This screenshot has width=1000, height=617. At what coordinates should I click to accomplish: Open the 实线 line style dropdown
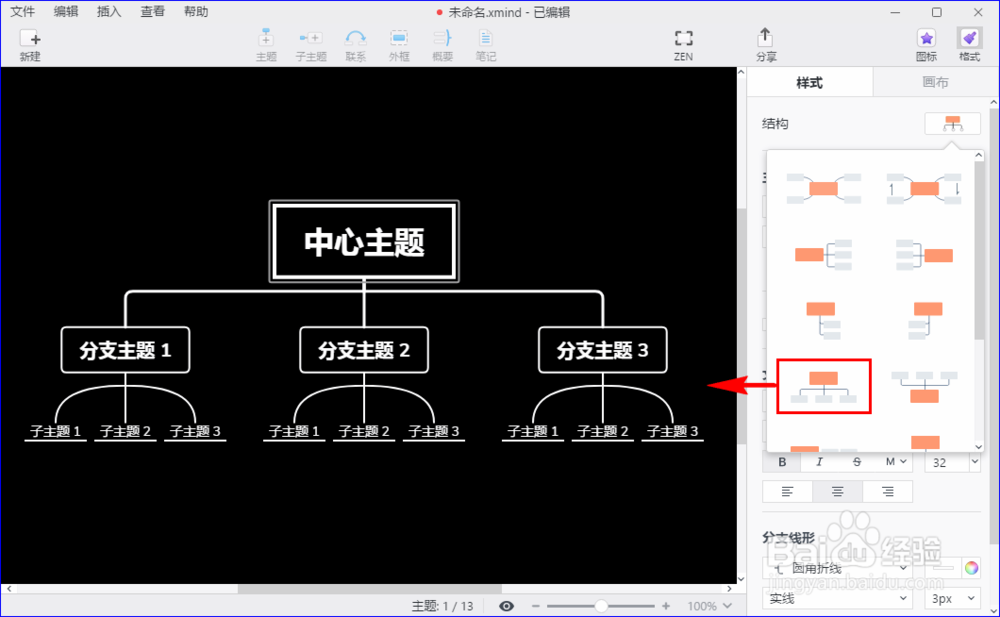pos(837,598)
